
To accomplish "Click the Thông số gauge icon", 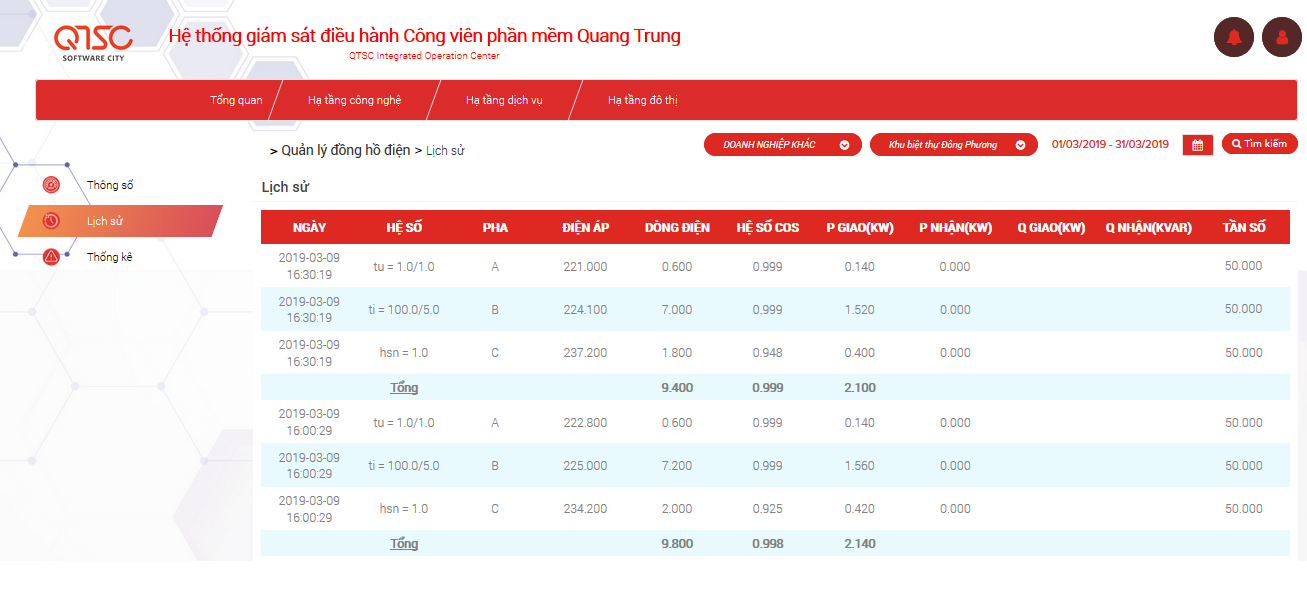I will click(x=52, y=185).
